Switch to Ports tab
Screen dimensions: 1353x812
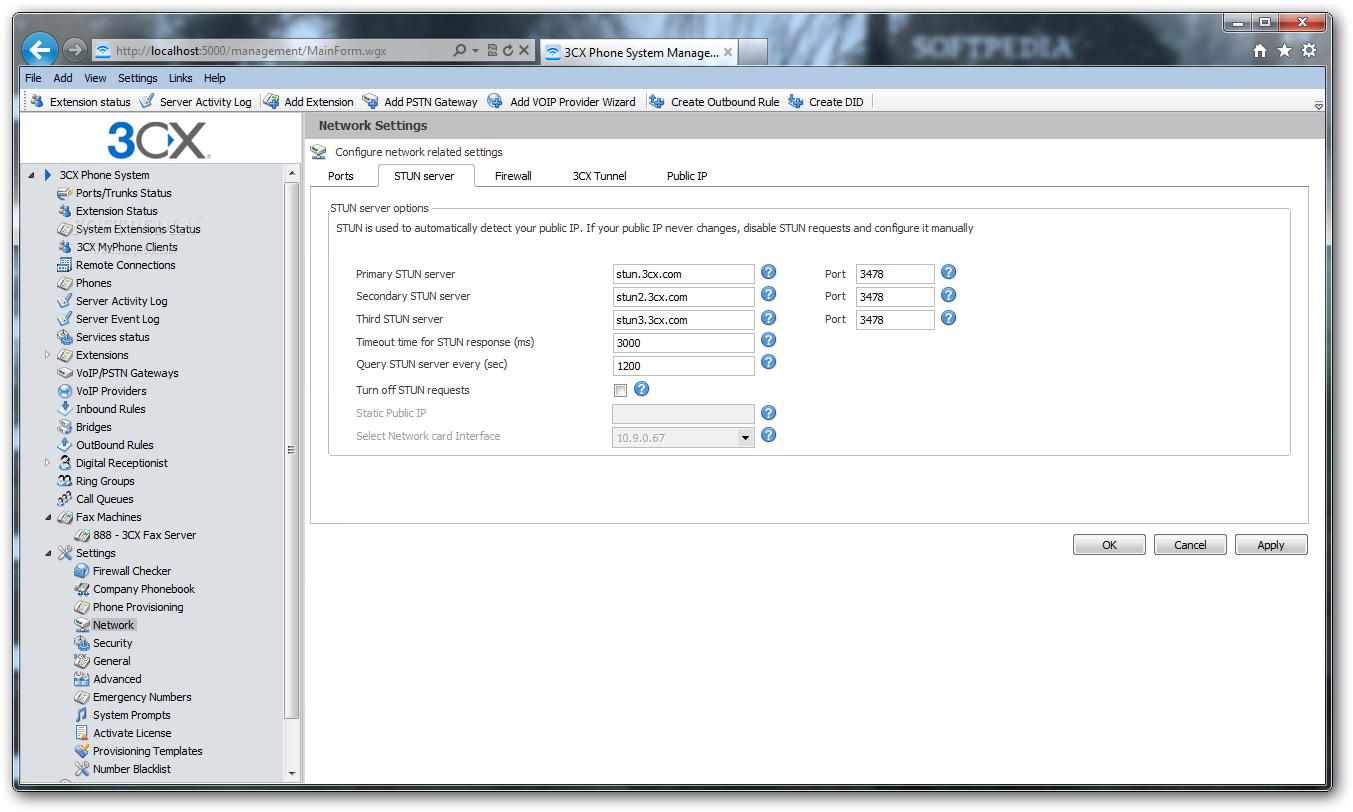tap(341, 176)
